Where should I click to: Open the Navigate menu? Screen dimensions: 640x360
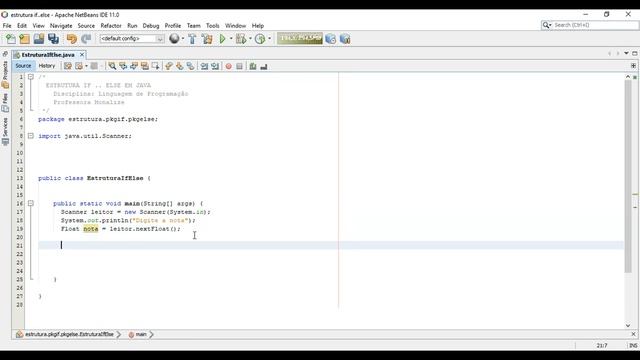tap(61, 26)
